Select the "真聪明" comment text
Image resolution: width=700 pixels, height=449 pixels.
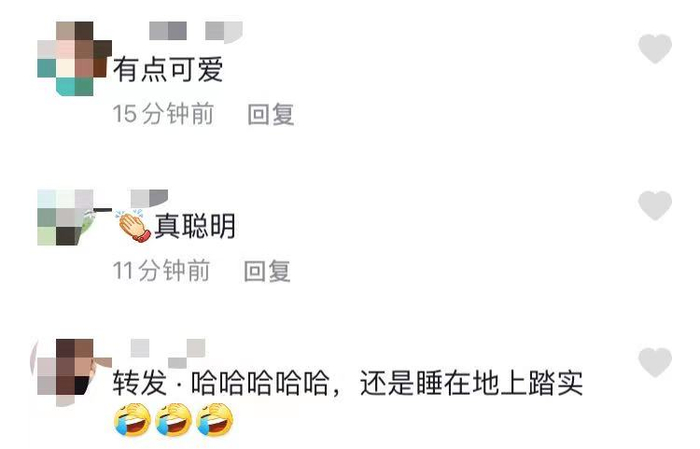tap(195, 226)
